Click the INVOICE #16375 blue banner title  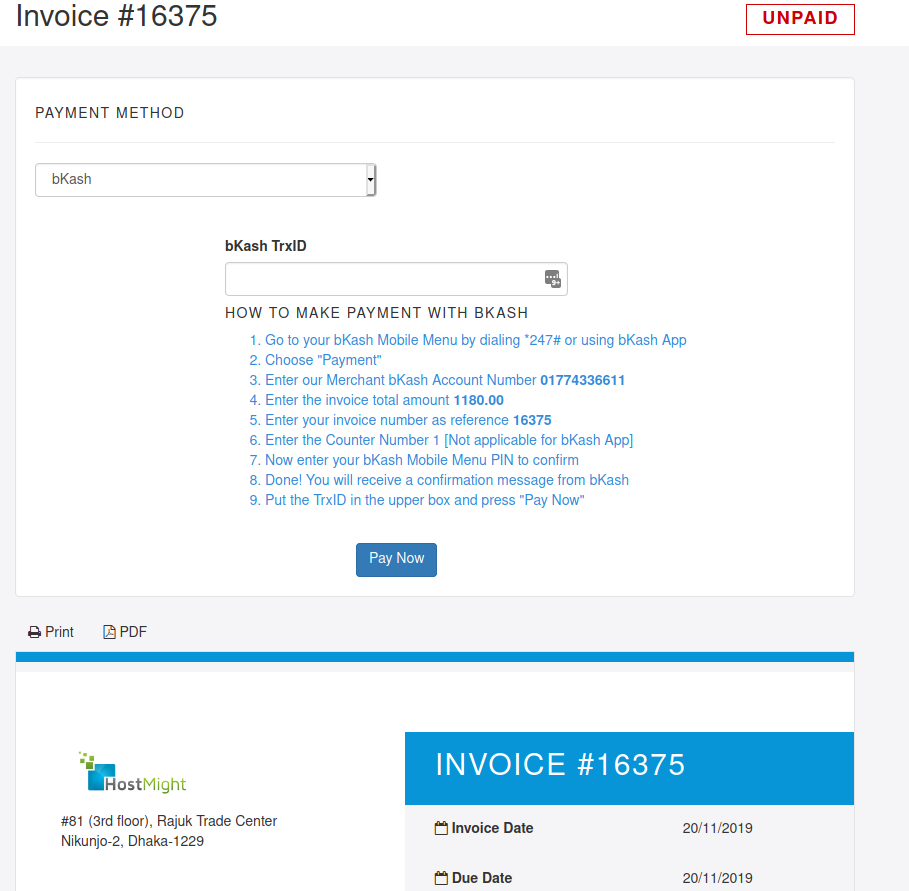pos(560,765)
